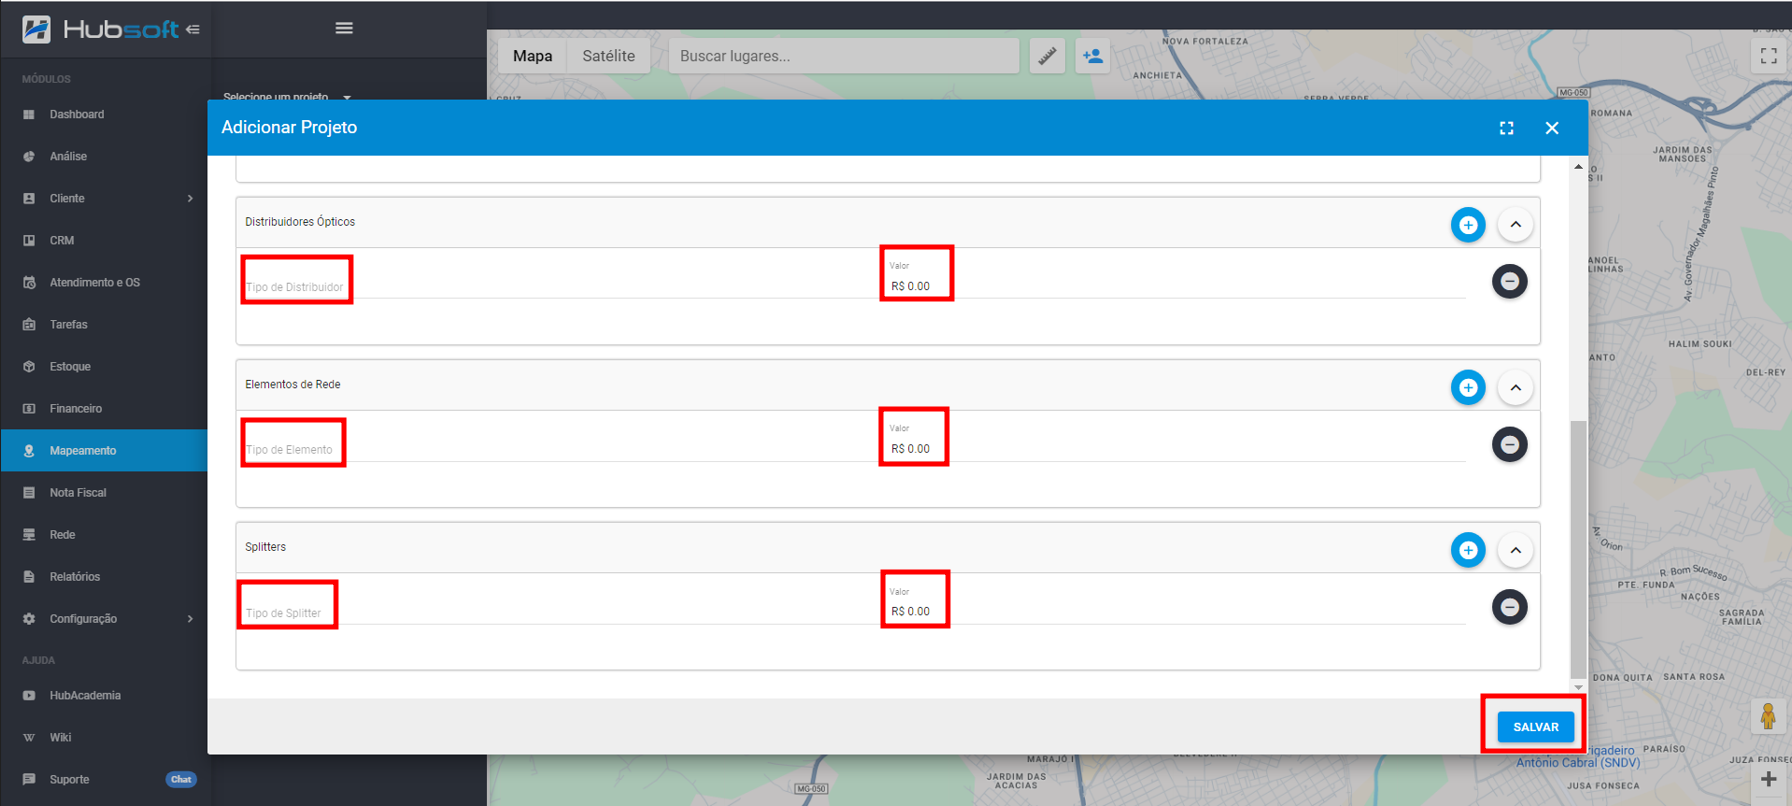Add a new Splitters row
This screenshot has width=1792, height=806.
tap(1468, 550)
